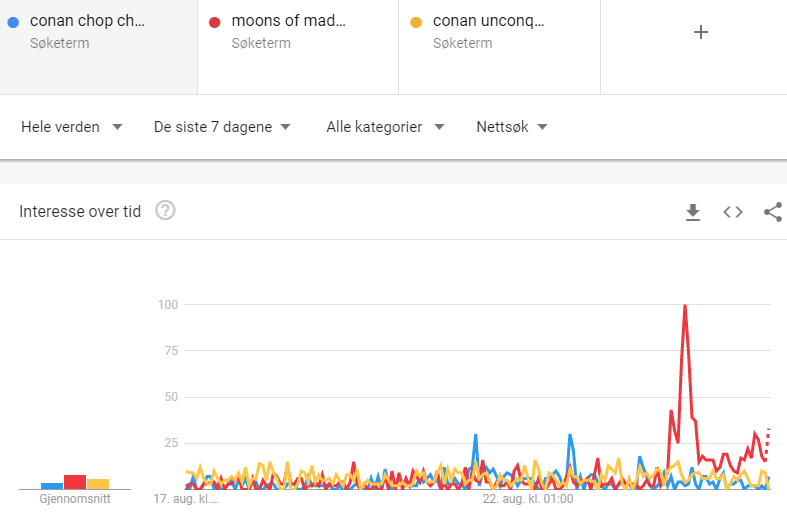The height and width of the screenshot is (516, 787).
Task: Click the Interesse over tid heading
Action: [x=80, y=211]
